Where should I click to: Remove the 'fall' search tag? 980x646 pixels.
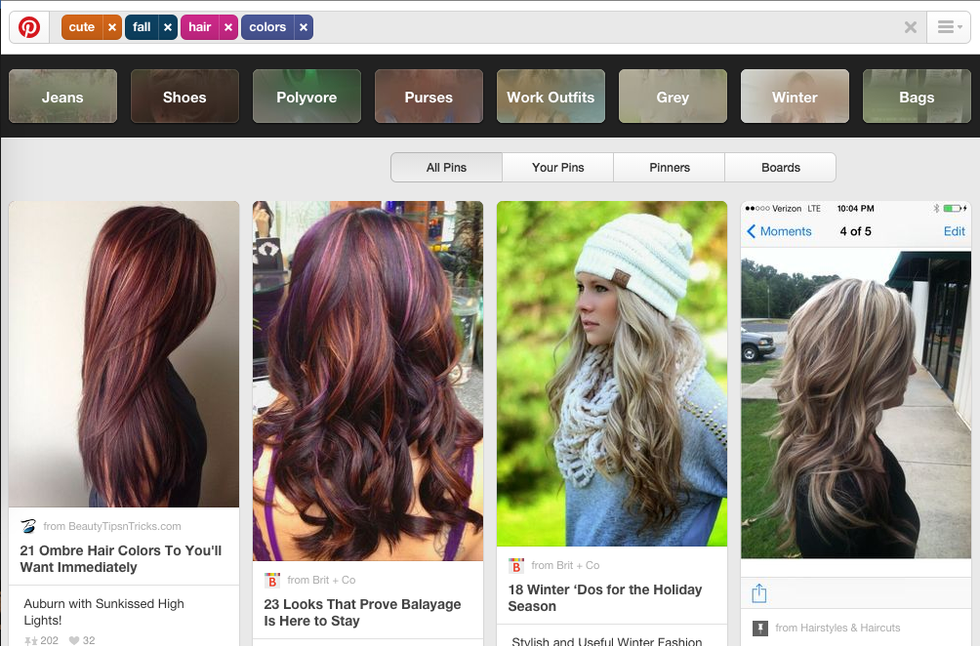(168, 27)
